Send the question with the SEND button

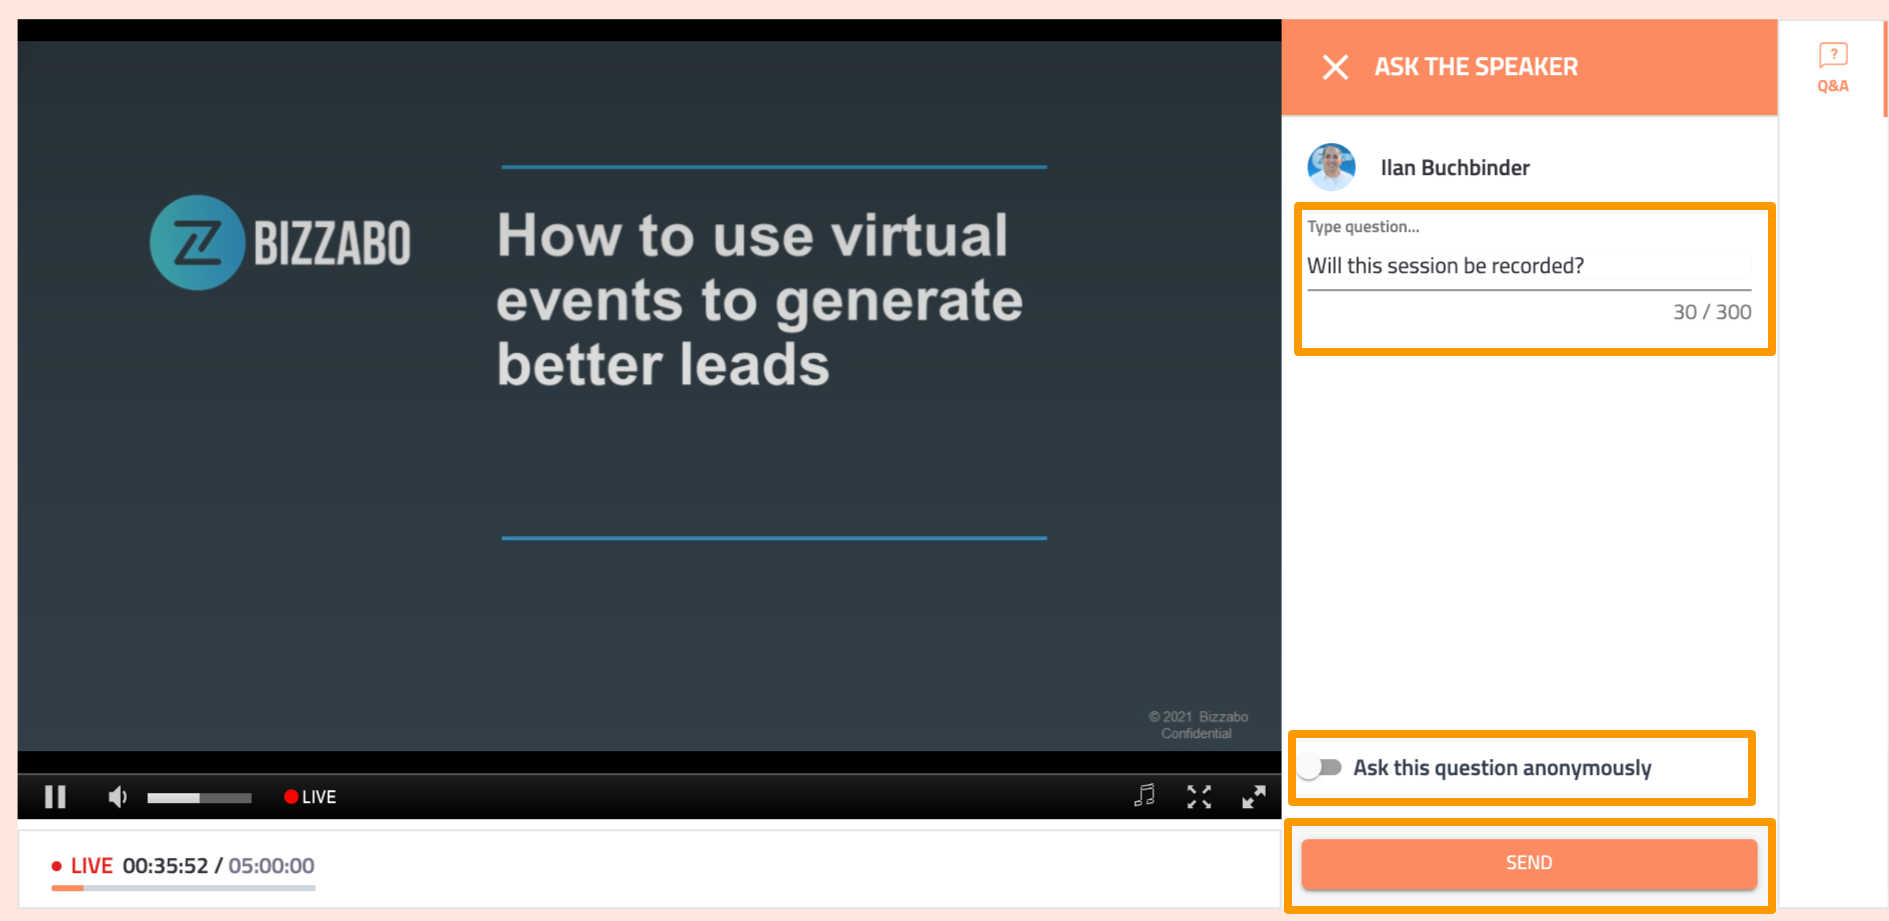1529,863
